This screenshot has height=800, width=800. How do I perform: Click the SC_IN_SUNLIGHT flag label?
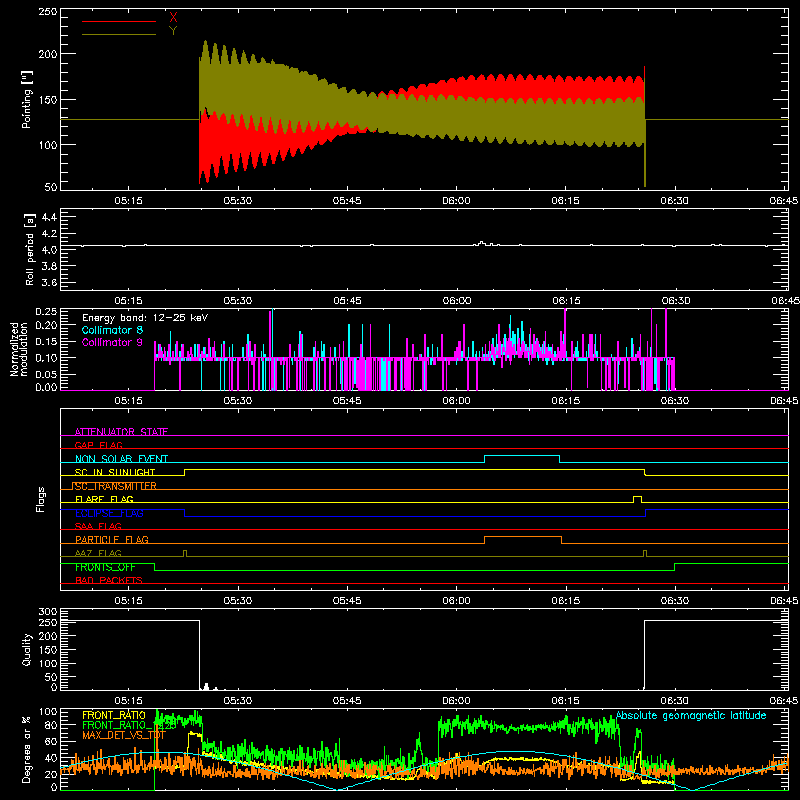pyautogui.click(x=115, y=472)
